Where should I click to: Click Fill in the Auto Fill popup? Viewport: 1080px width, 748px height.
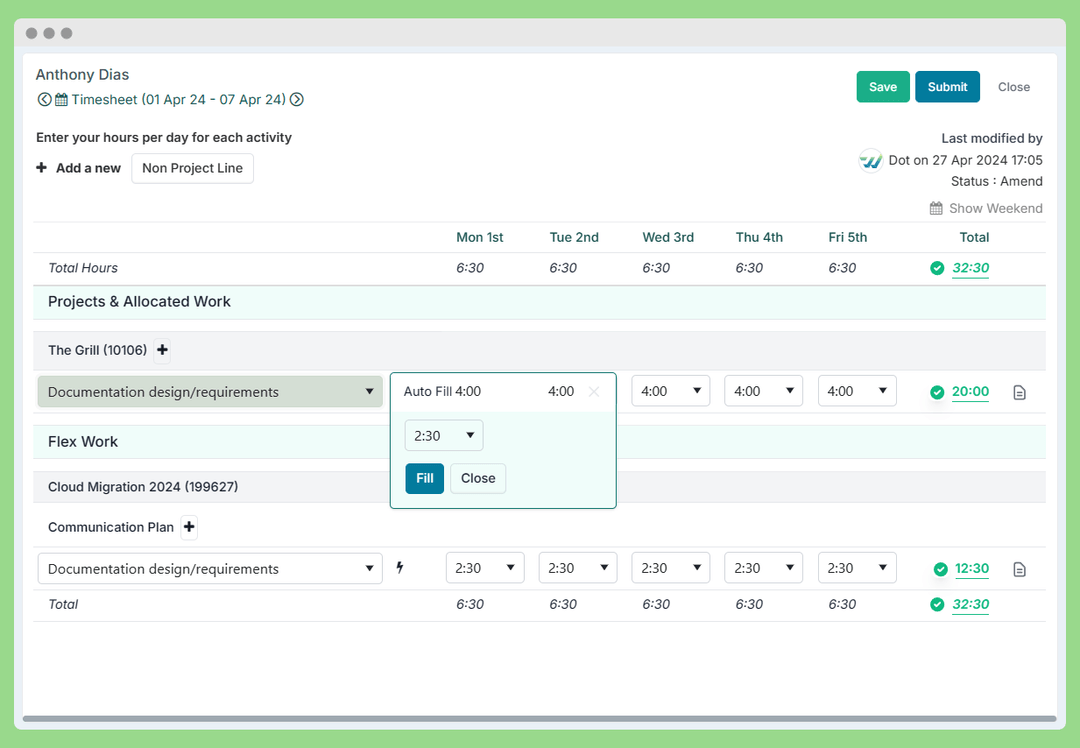pyautogui.click(x=424, y=478)
